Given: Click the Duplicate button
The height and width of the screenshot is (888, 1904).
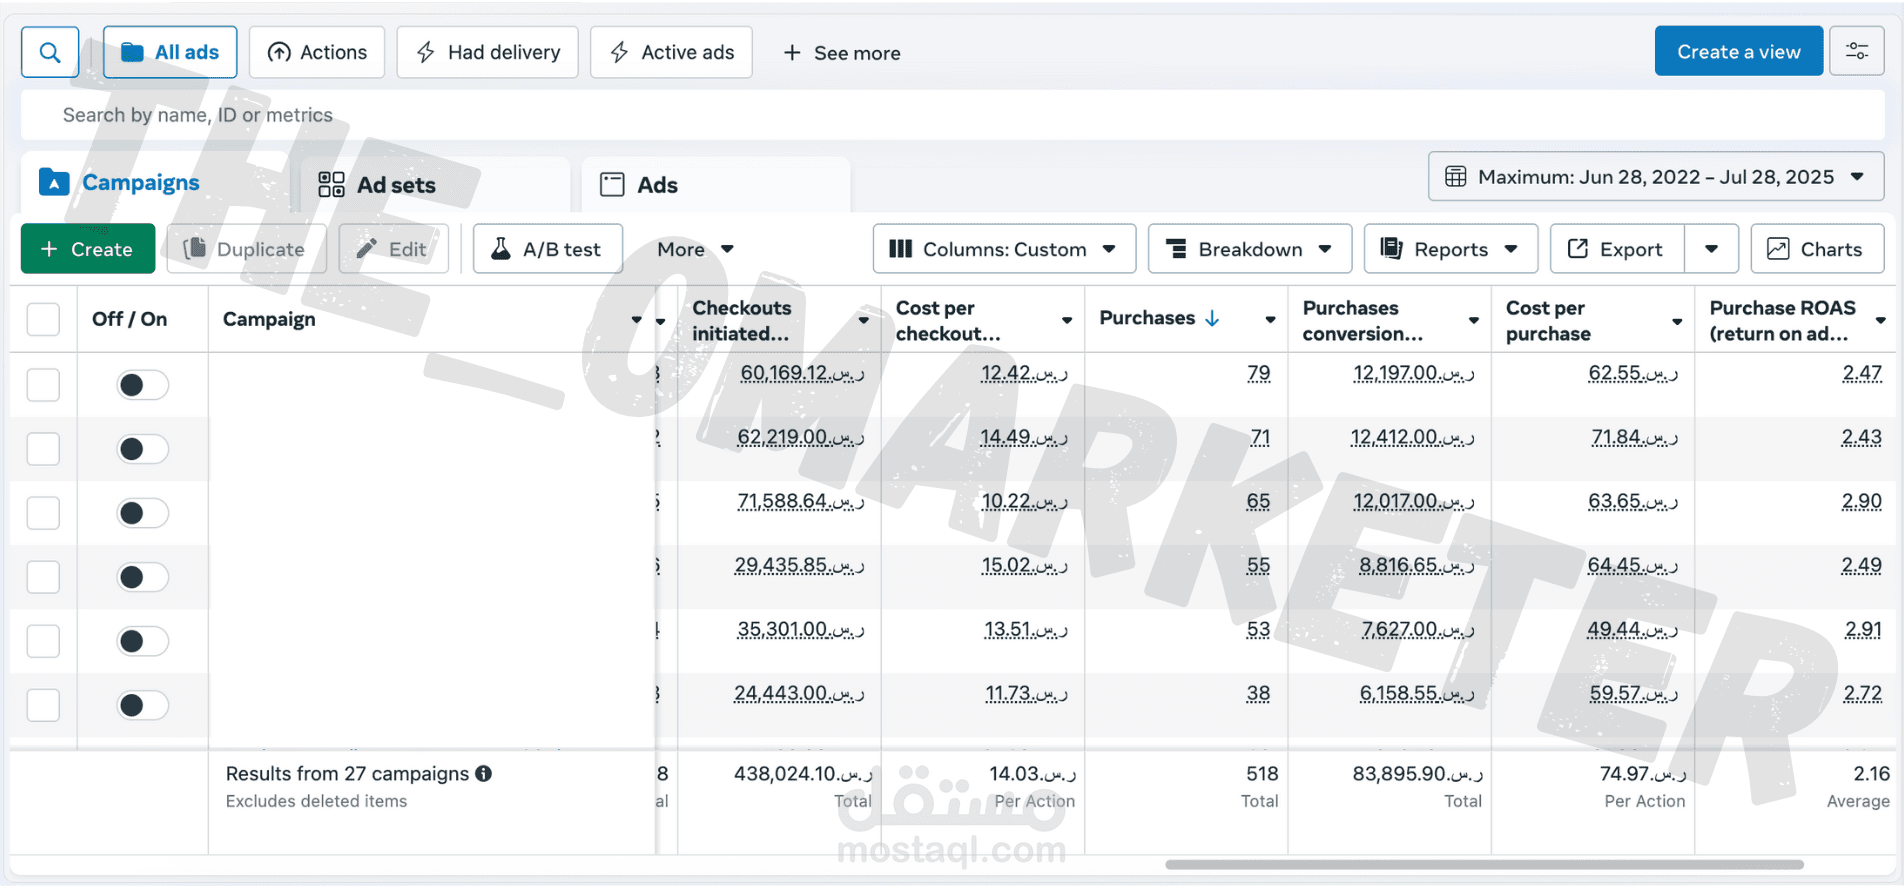Looking at the screenshot, I should pyautogui.click(x=246, y=249).
